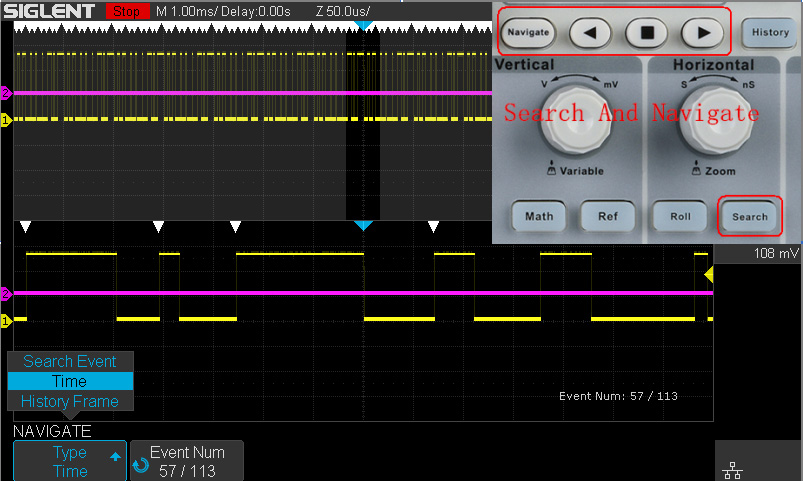803x481 pixels.
Task: Toggle Roll mode button
Action: tap(680, 216)
